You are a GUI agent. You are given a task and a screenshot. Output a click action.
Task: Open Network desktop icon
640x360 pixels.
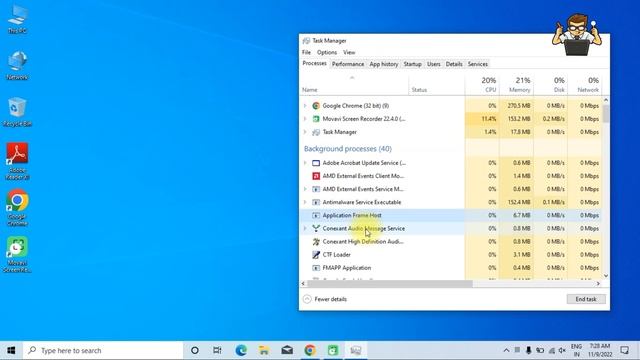17,65
